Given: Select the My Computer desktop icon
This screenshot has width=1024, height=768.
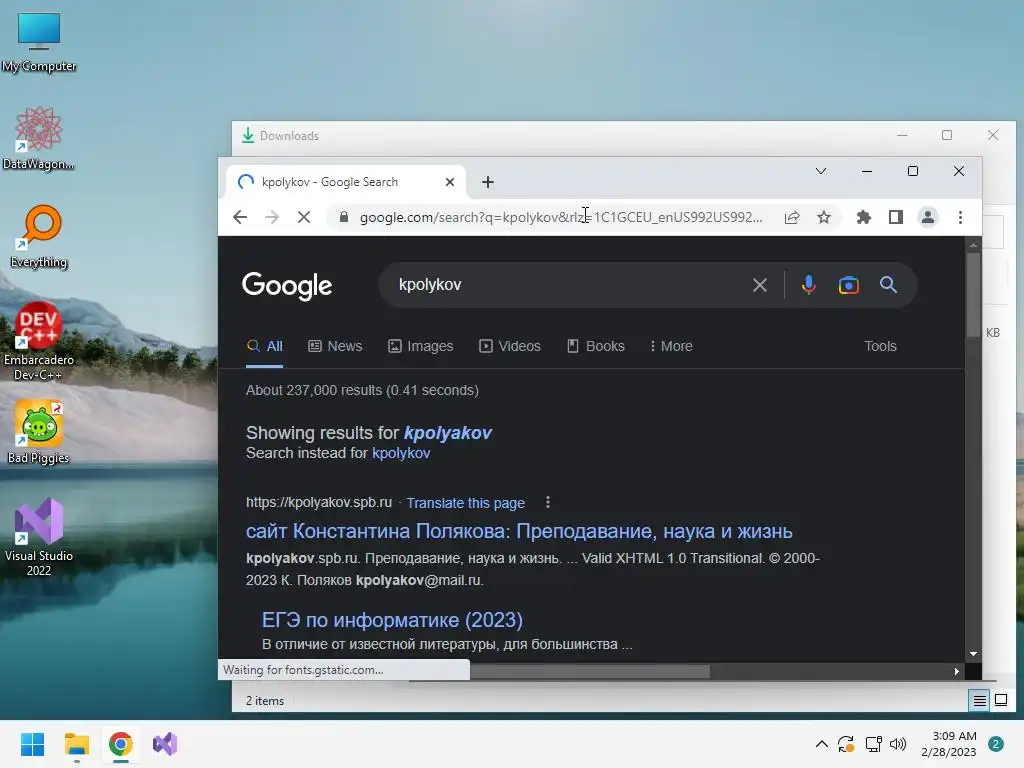Looking at the screenshot, I should [39, 42].
